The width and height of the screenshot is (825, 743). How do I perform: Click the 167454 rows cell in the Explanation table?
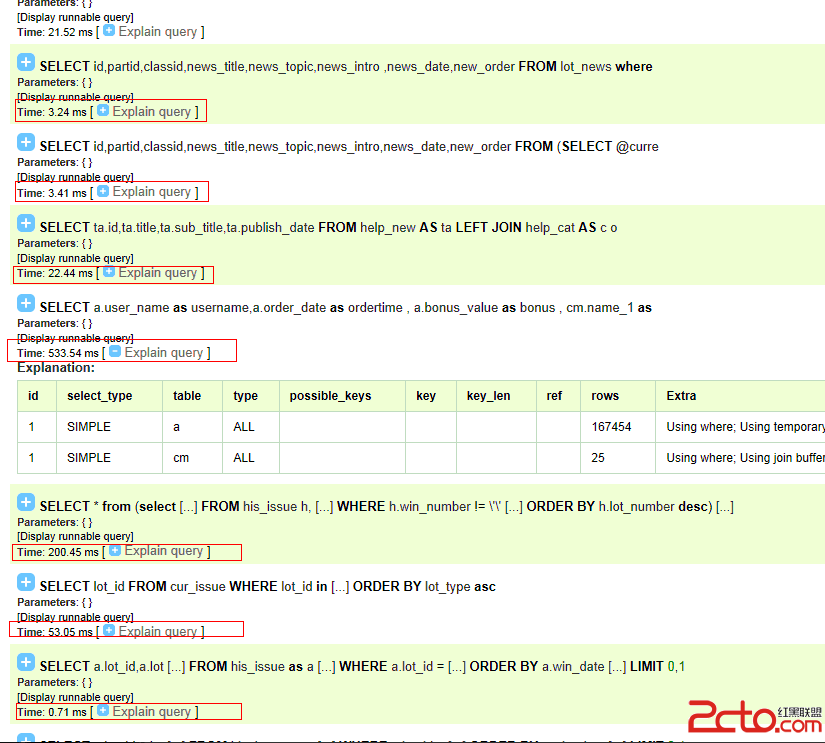click(x=611, y=427)
